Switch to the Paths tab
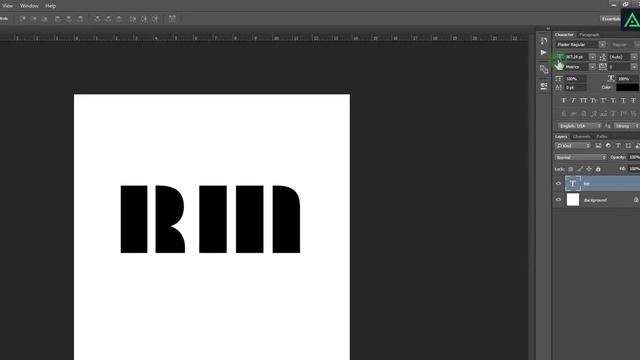The height and width of the screenshot is (360, 640). [x=602, y=136]
